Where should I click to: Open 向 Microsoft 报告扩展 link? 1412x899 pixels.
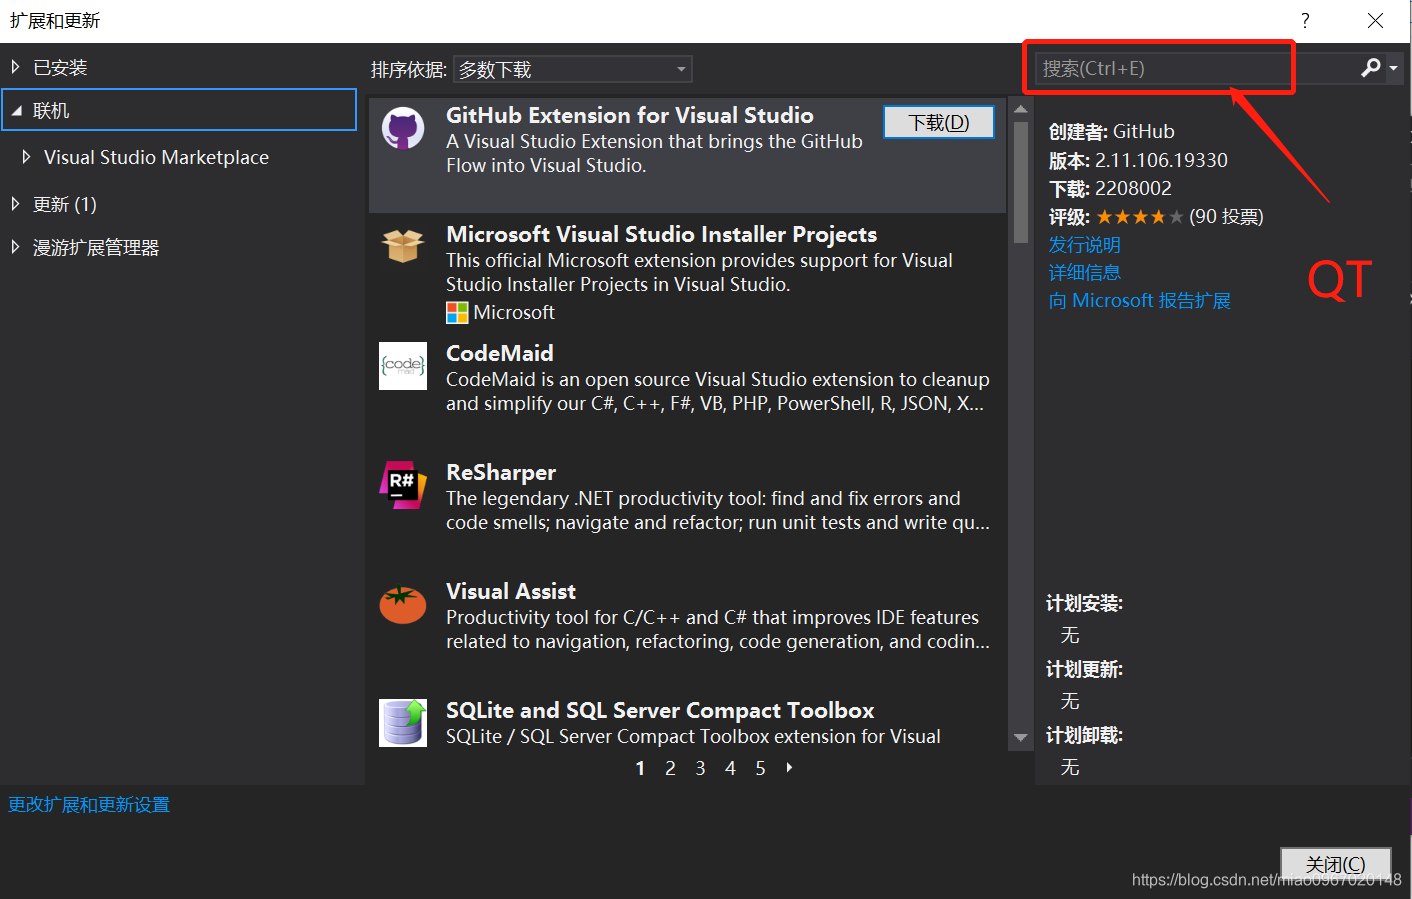tap(1139, 301)
